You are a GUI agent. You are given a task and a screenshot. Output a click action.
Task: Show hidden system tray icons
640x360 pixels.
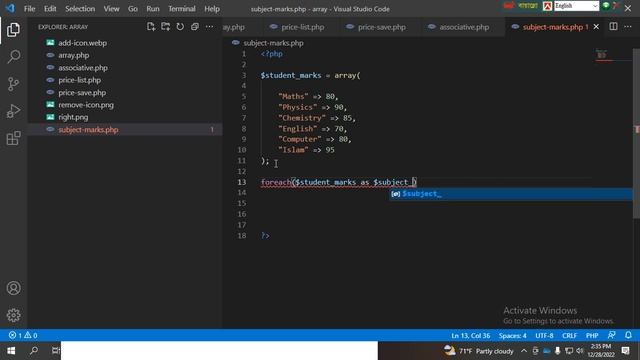[524, 351]
